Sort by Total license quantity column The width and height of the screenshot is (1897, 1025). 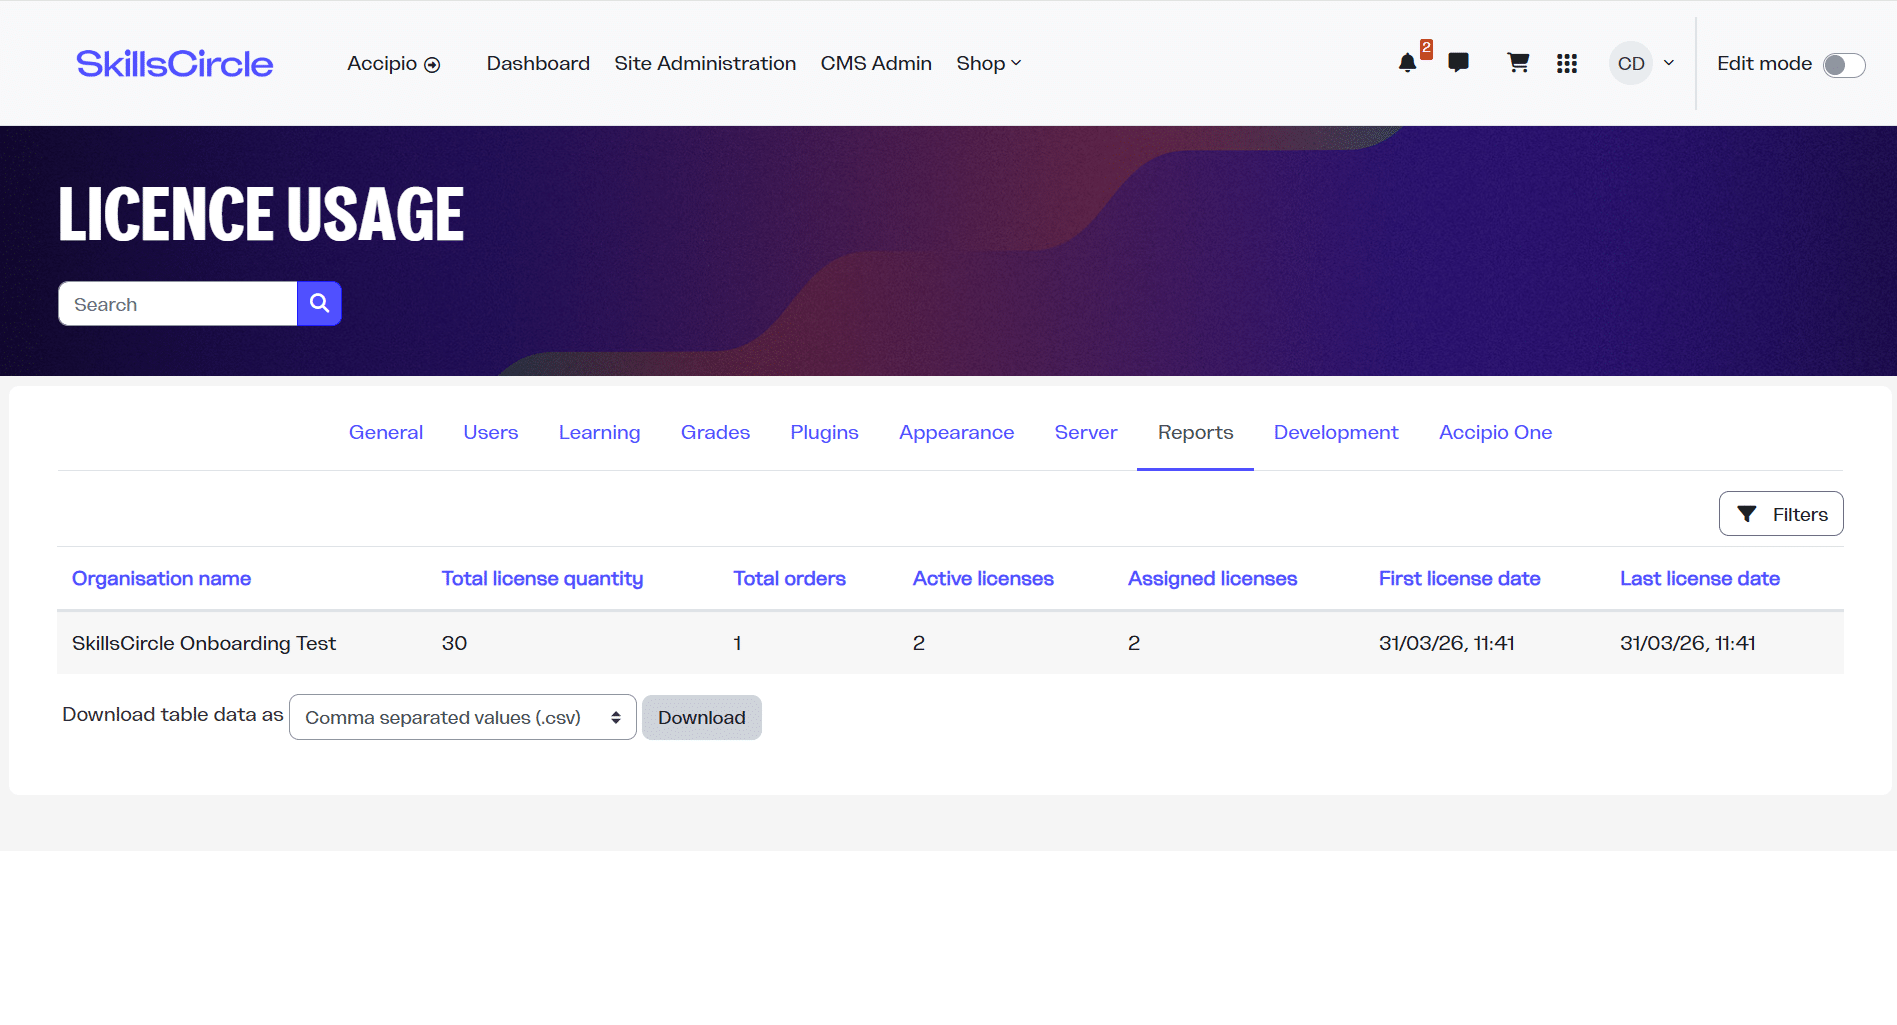pyautogui.click(x=542, y=578)
